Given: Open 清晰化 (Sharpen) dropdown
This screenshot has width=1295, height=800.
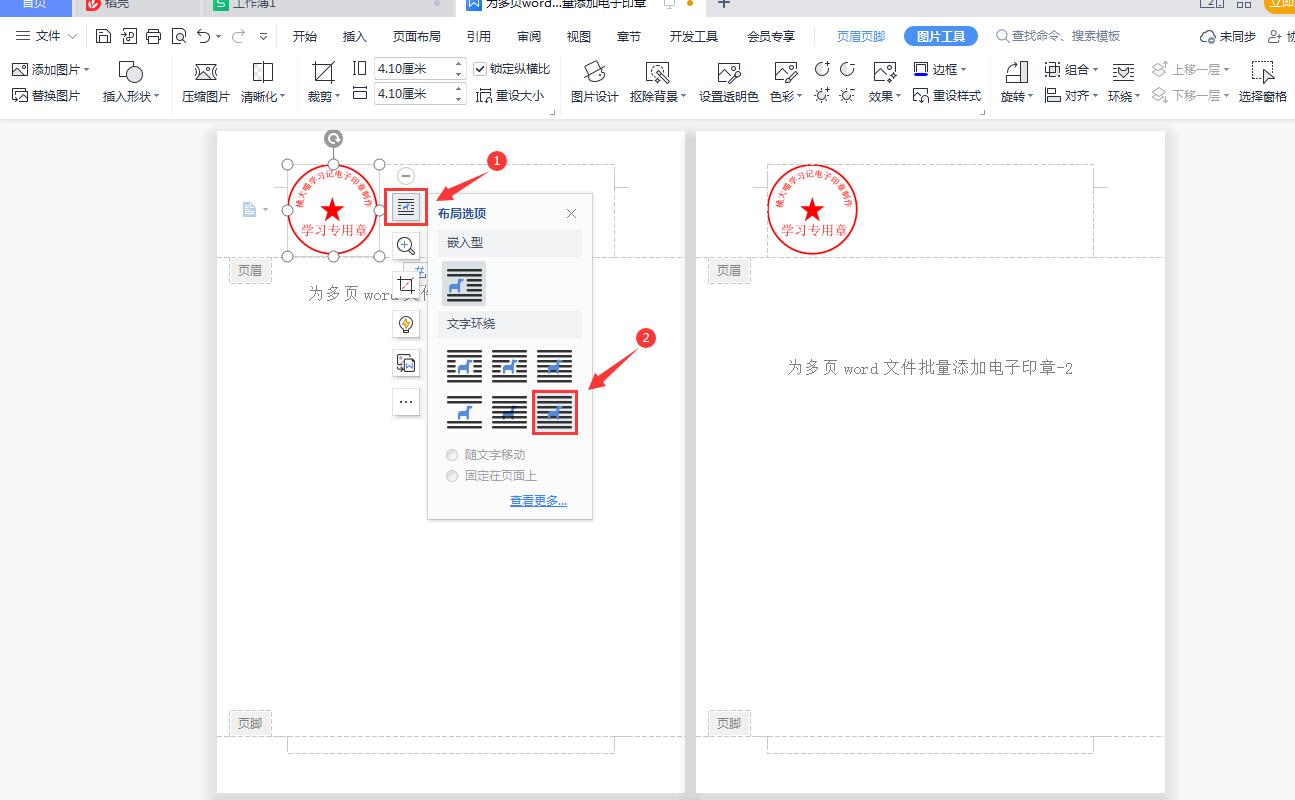Looking at the screenshot, I should tap(263, 82).
